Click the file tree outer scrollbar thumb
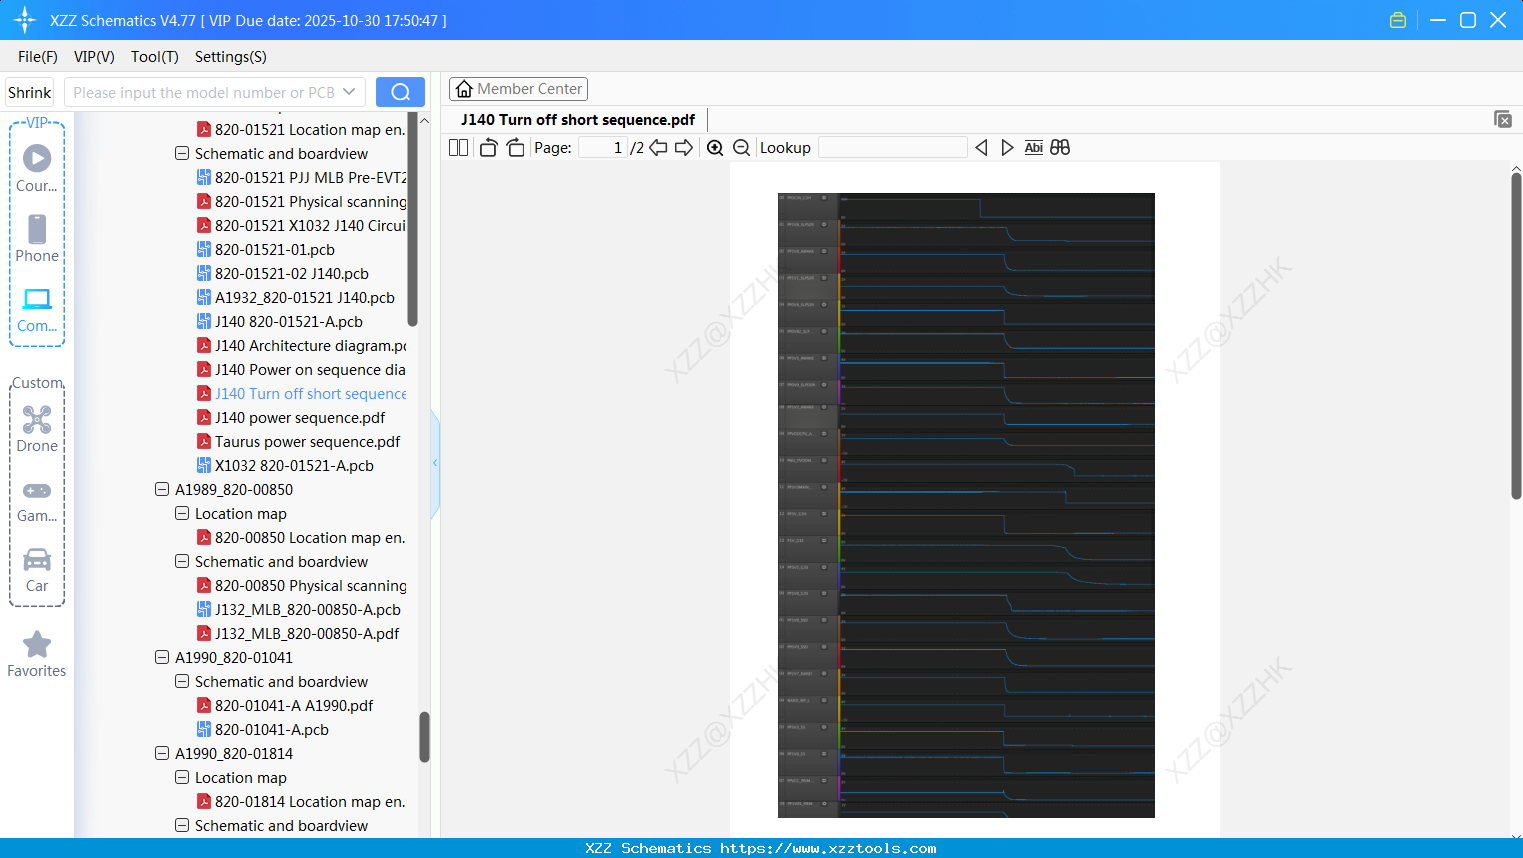Screen dimensions: 1523x858 [424, 737]
